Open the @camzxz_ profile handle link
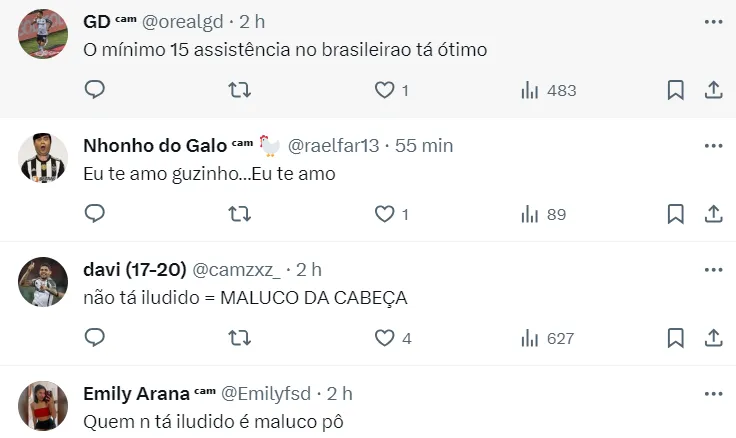Screen dimensions: 736x438 (x=237, y=270)
